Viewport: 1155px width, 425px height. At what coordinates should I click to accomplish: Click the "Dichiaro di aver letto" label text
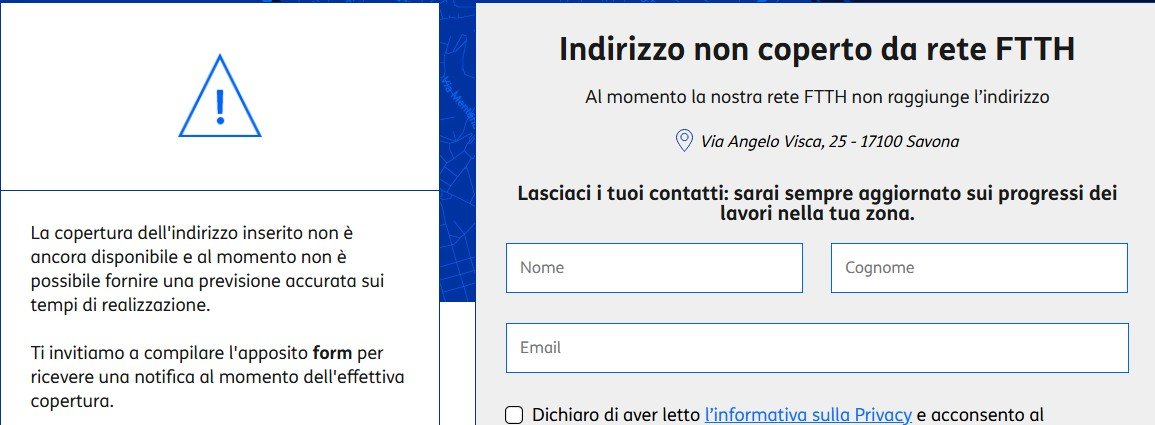click(x=615, y=414)
